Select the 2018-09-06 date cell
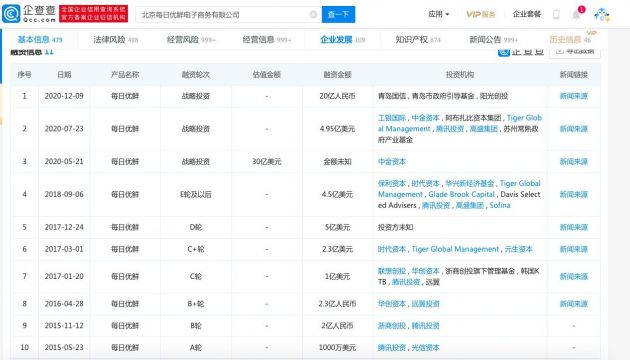 [64, 194]
